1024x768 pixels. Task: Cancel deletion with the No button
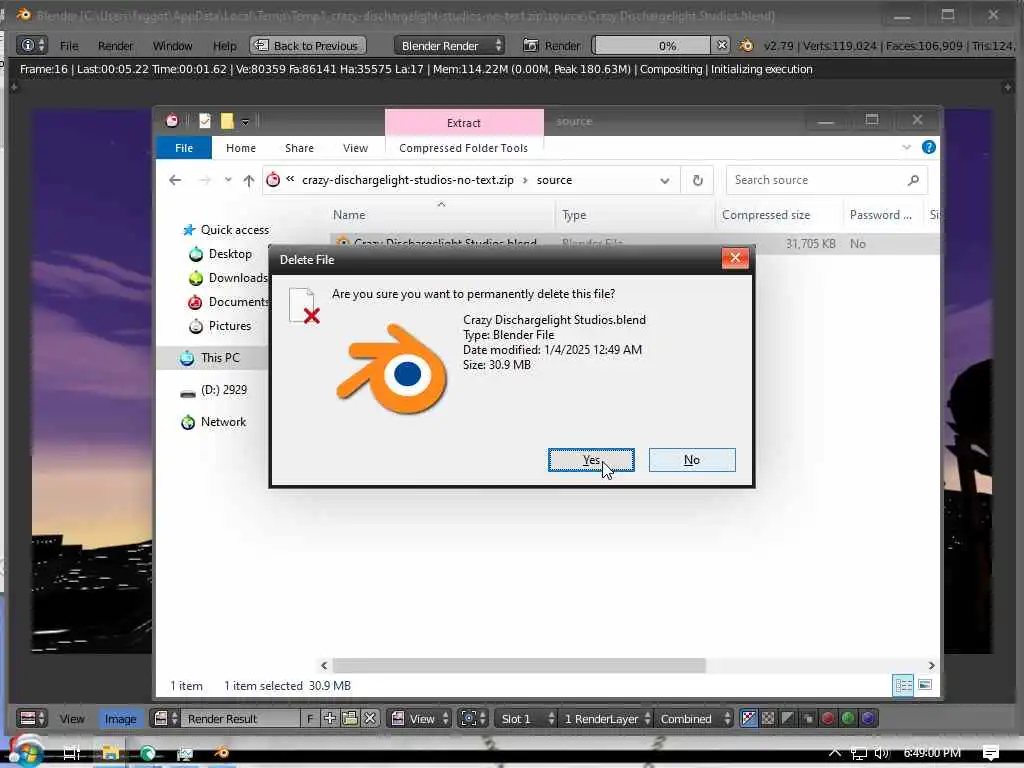coord(692,460)
